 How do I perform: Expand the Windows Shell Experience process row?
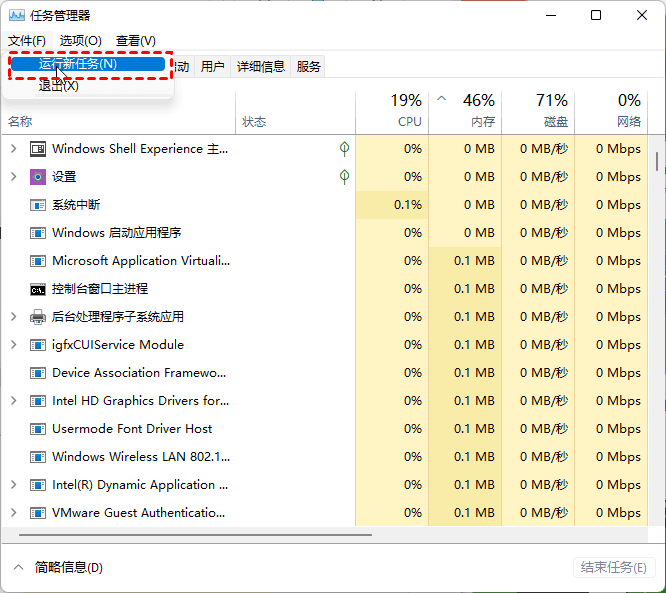(x=13, y=149)
